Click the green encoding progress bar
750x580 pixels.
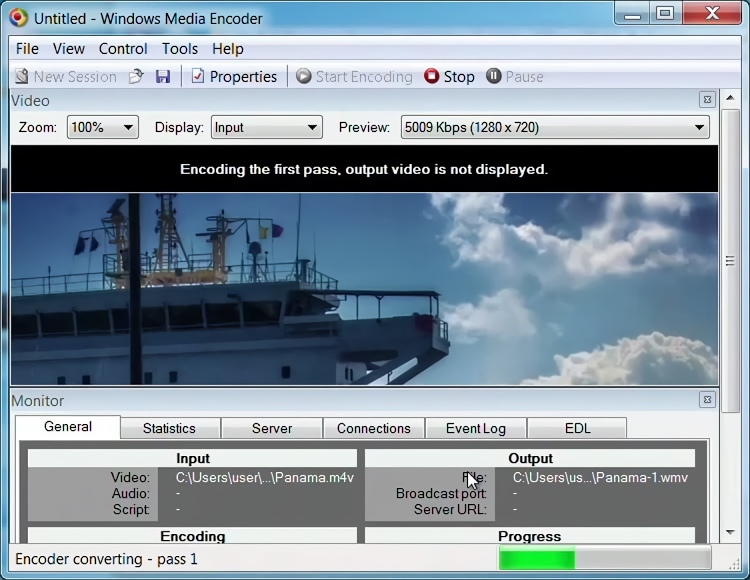click(x=605, y=559)
